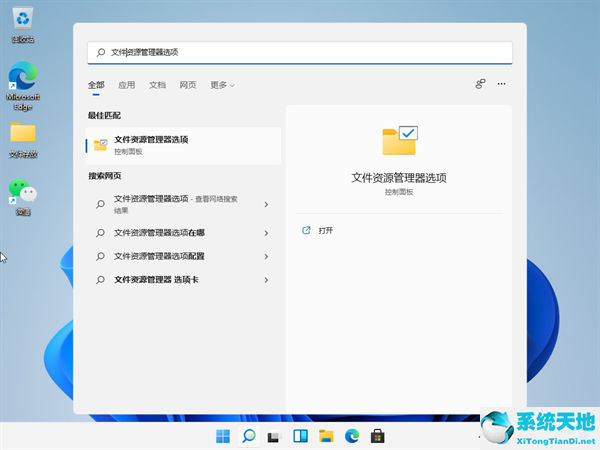Screen dimensions: 600x450
Task: Click the large folder options icon in preview pane
Action: [399, 140]
